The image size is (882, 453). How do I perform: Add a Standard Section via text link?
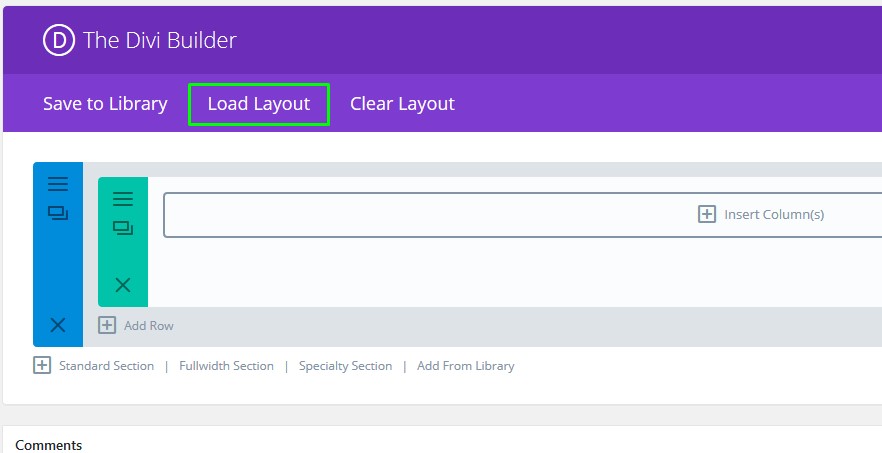(106, 366)
